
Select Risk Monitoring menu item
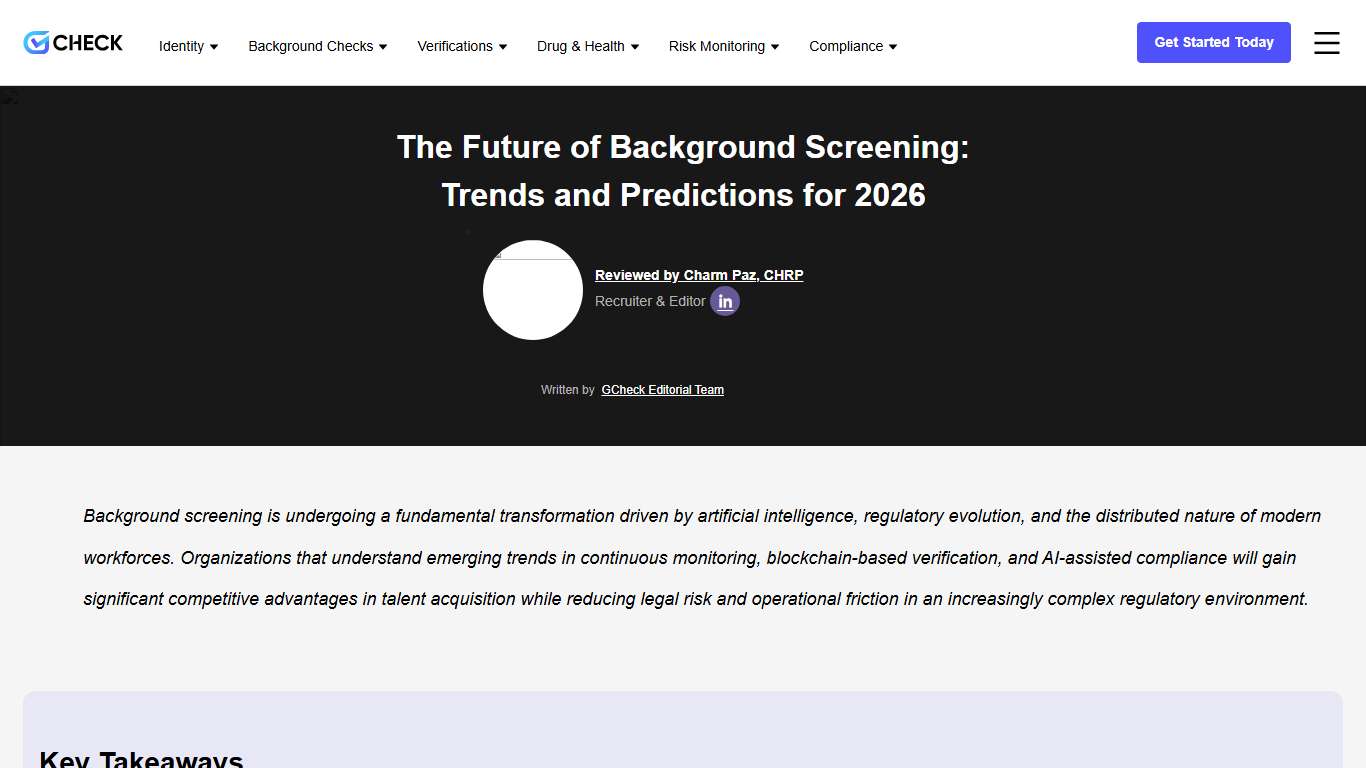716,46
